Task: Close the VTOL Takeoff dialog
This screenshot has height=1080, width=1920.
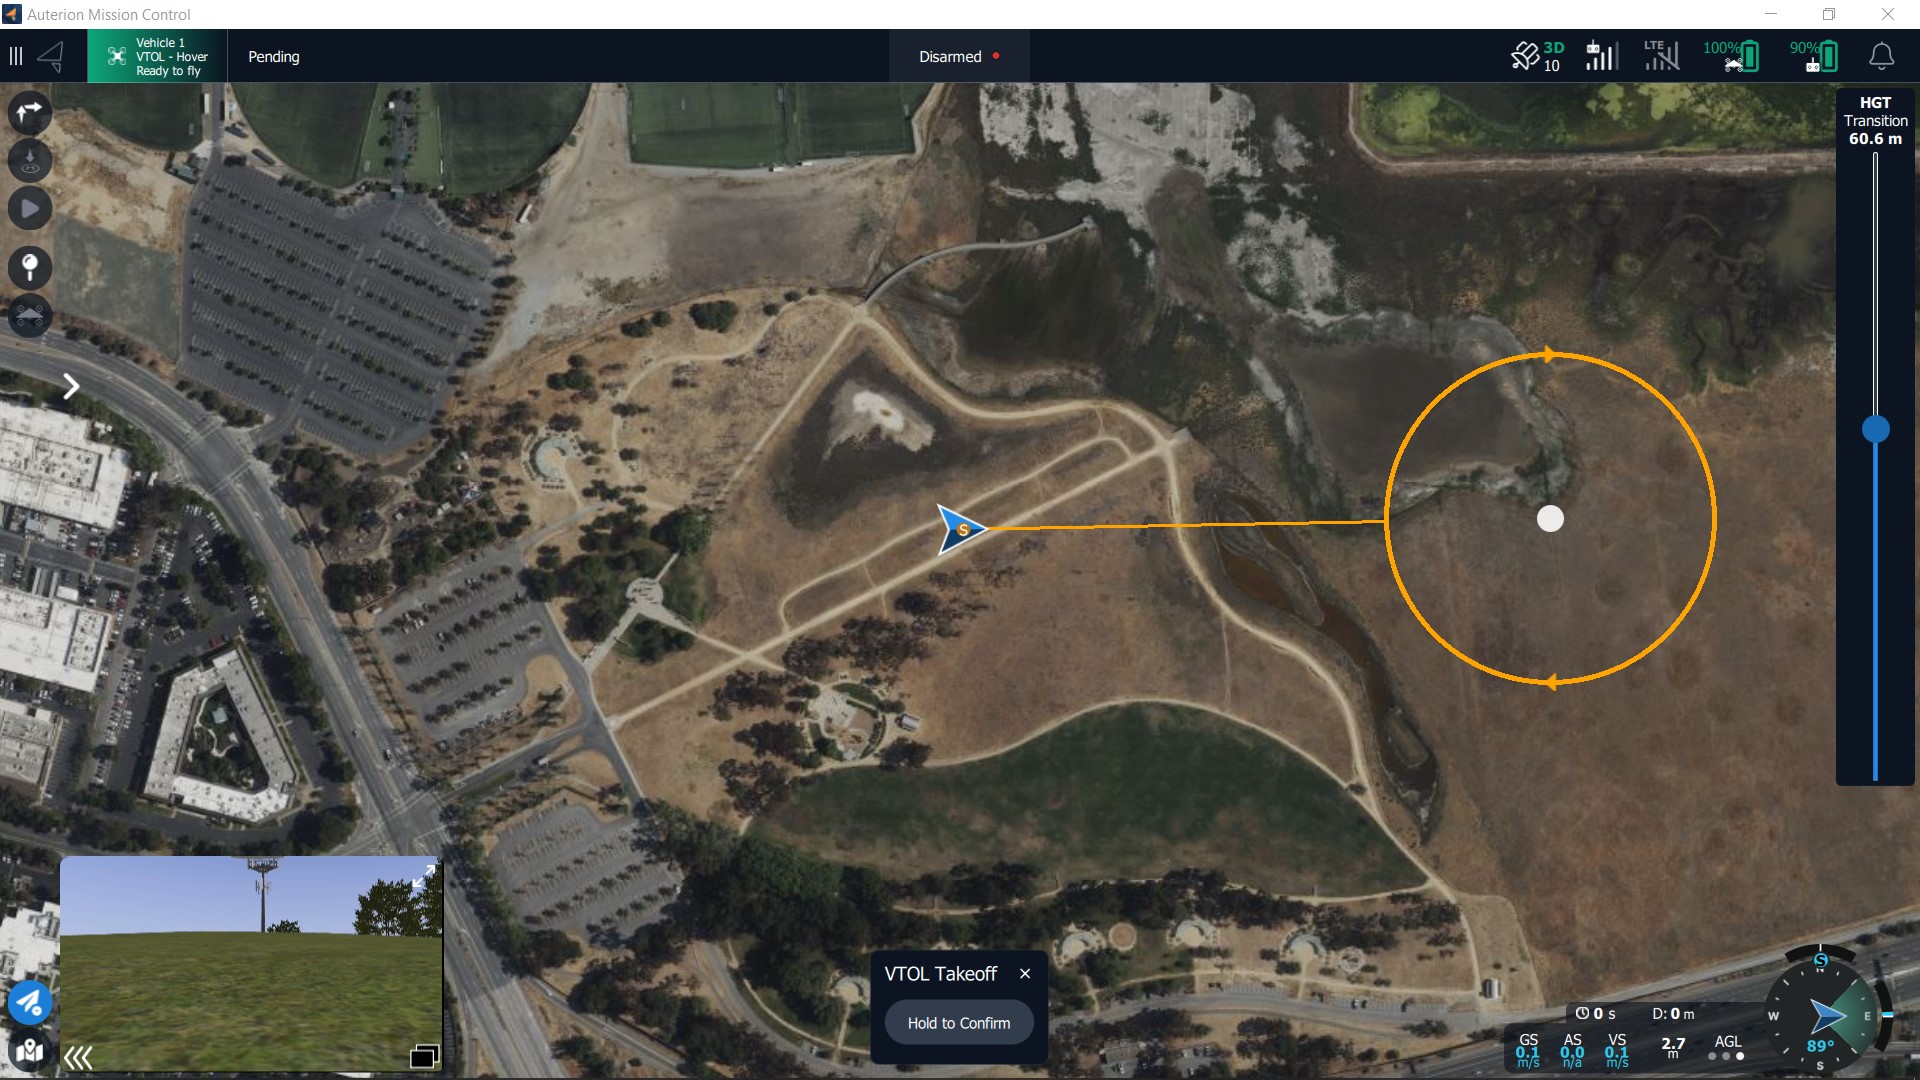Action: pos(1025,973)
